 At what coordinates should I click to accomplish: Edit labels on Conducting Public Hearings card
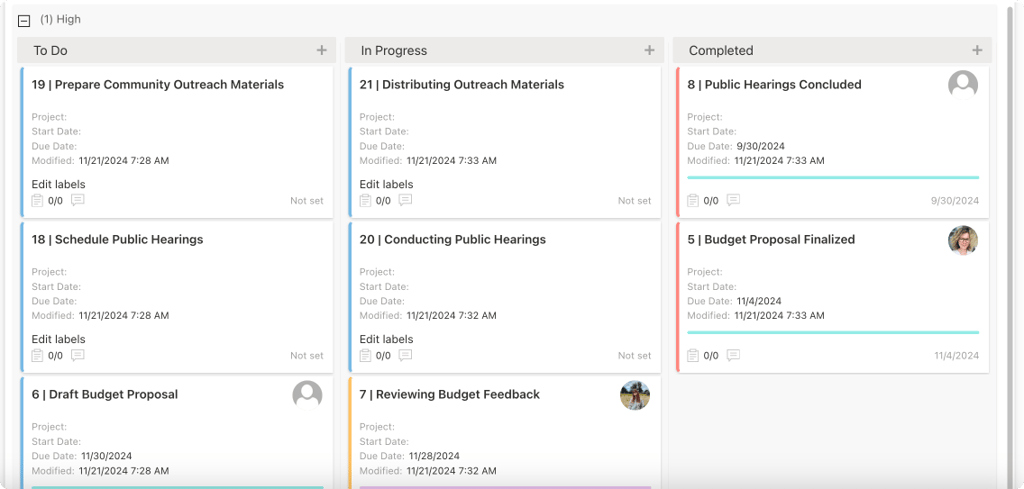point(386,339)
